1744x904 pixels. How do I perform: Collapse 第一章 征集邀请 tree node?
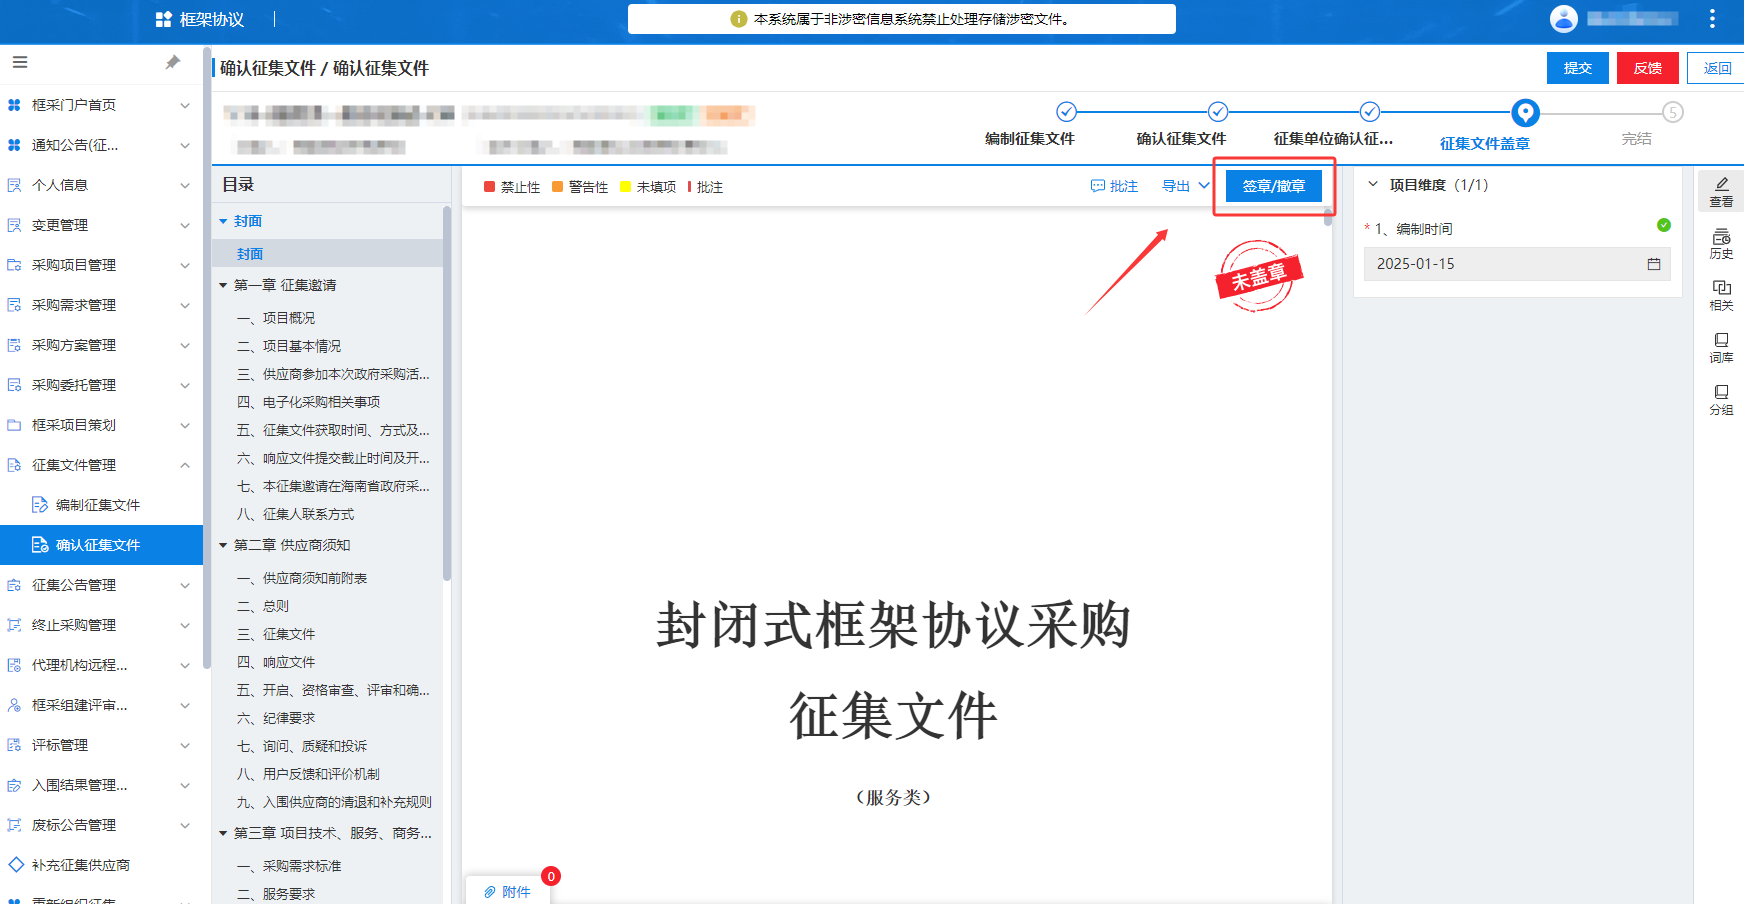223,285
